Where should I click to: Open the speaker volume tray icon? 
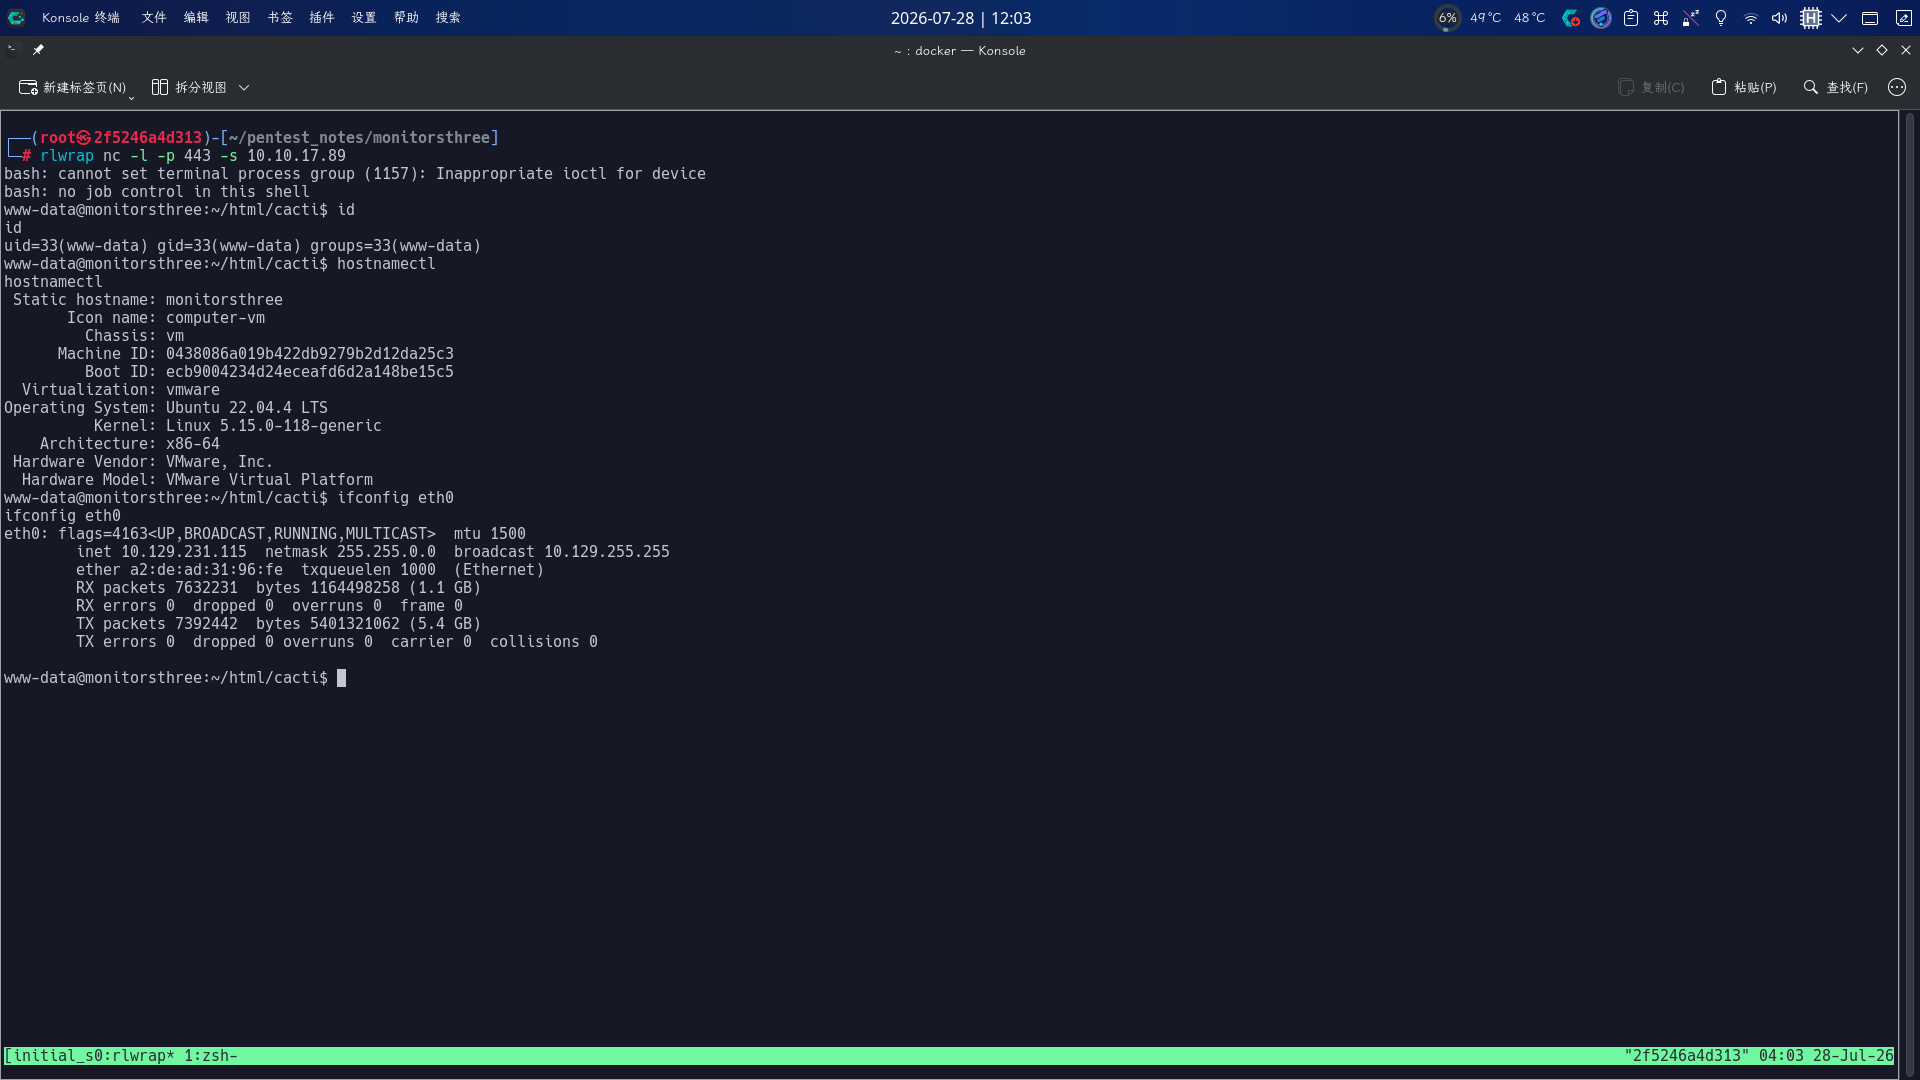pos(1780,18)
